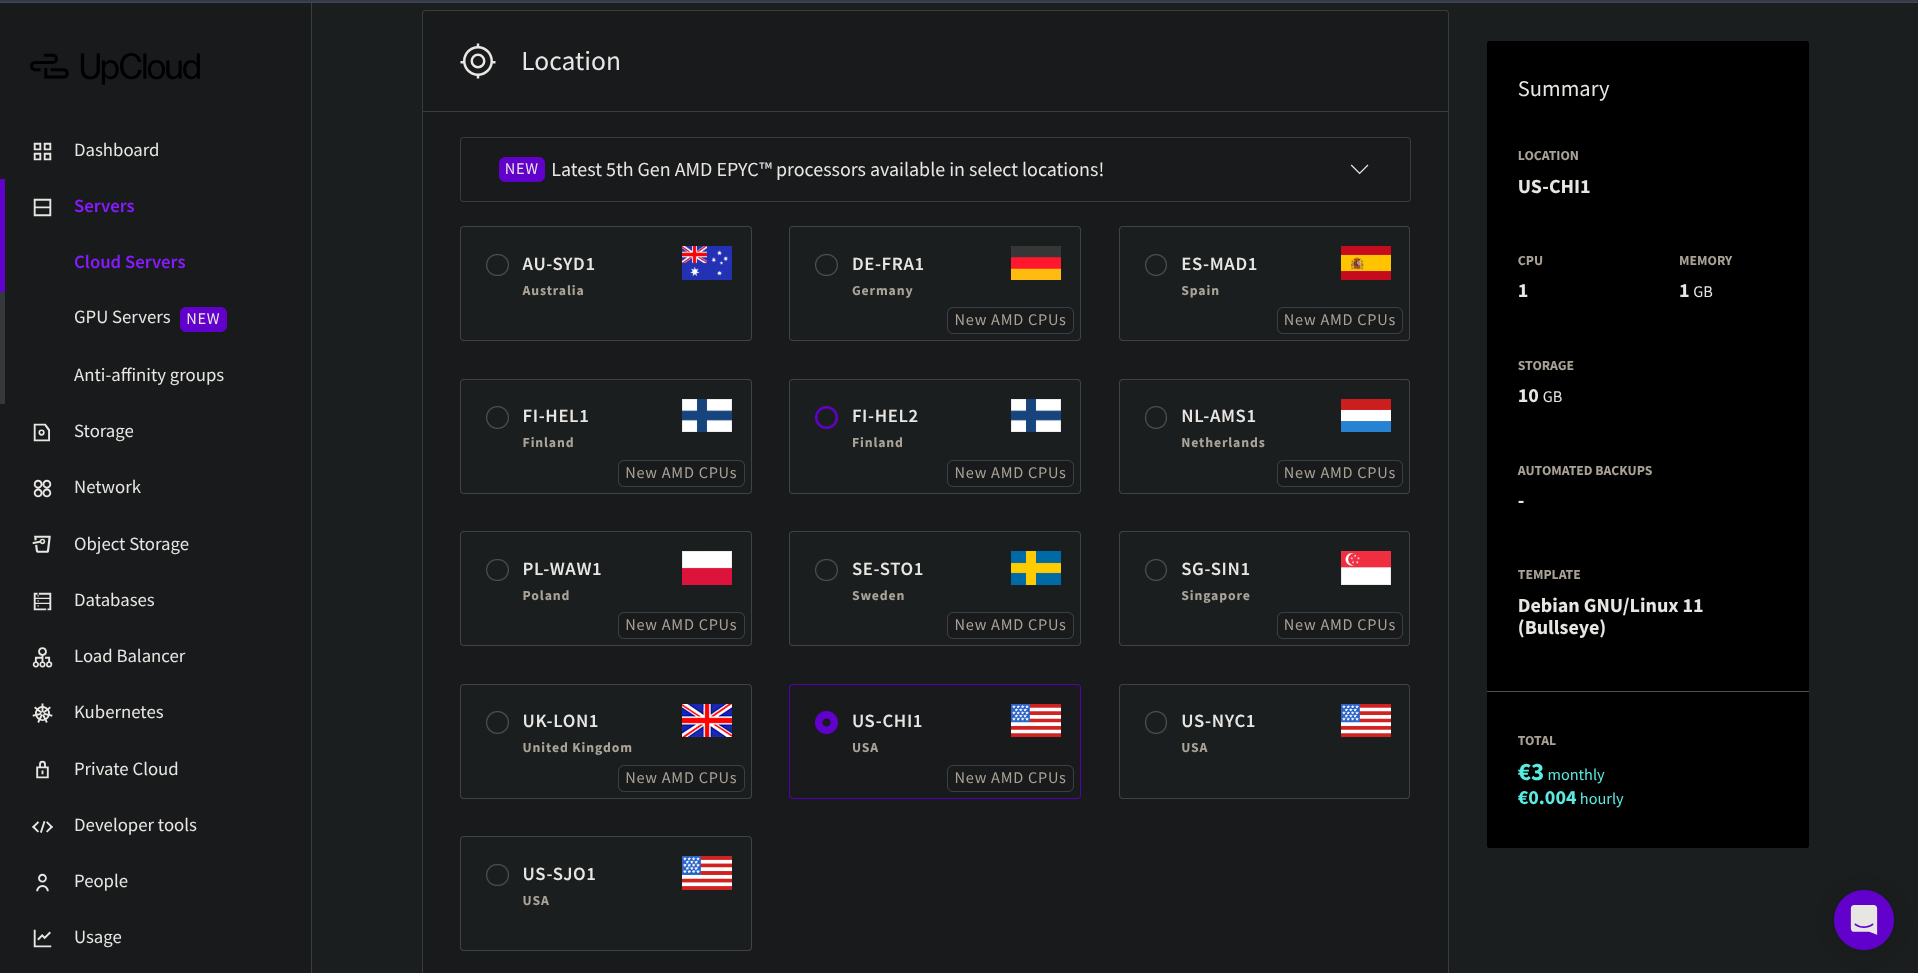Click the Object Storage bucket icon
1918x973 pixels.
point(42,544)
